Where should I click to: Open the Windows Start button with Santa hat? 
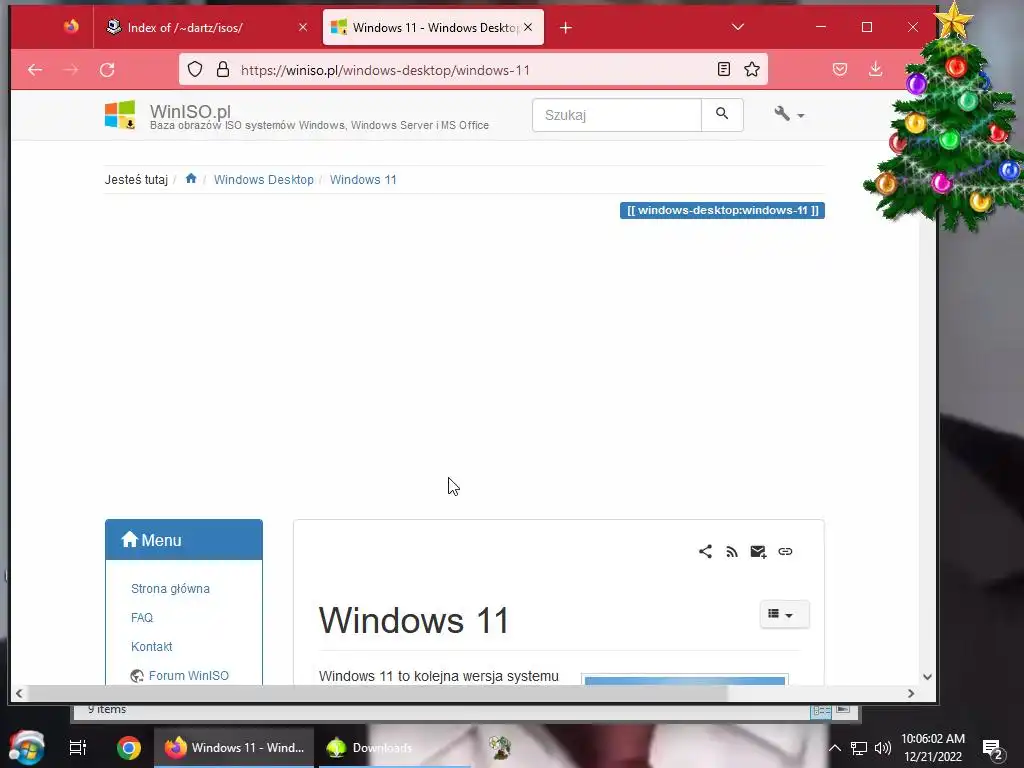[27, 747]
